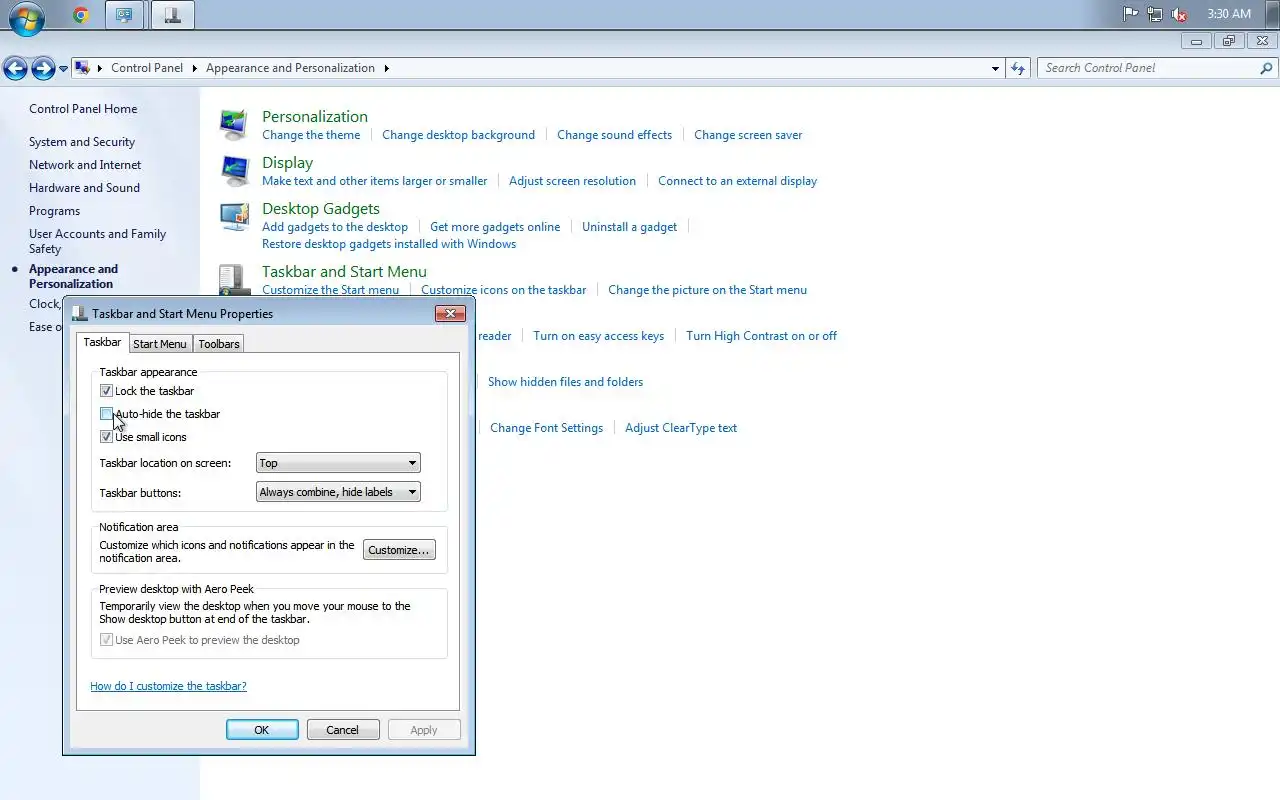
Task: Confirm with the OK button
Action: [262, 730]
